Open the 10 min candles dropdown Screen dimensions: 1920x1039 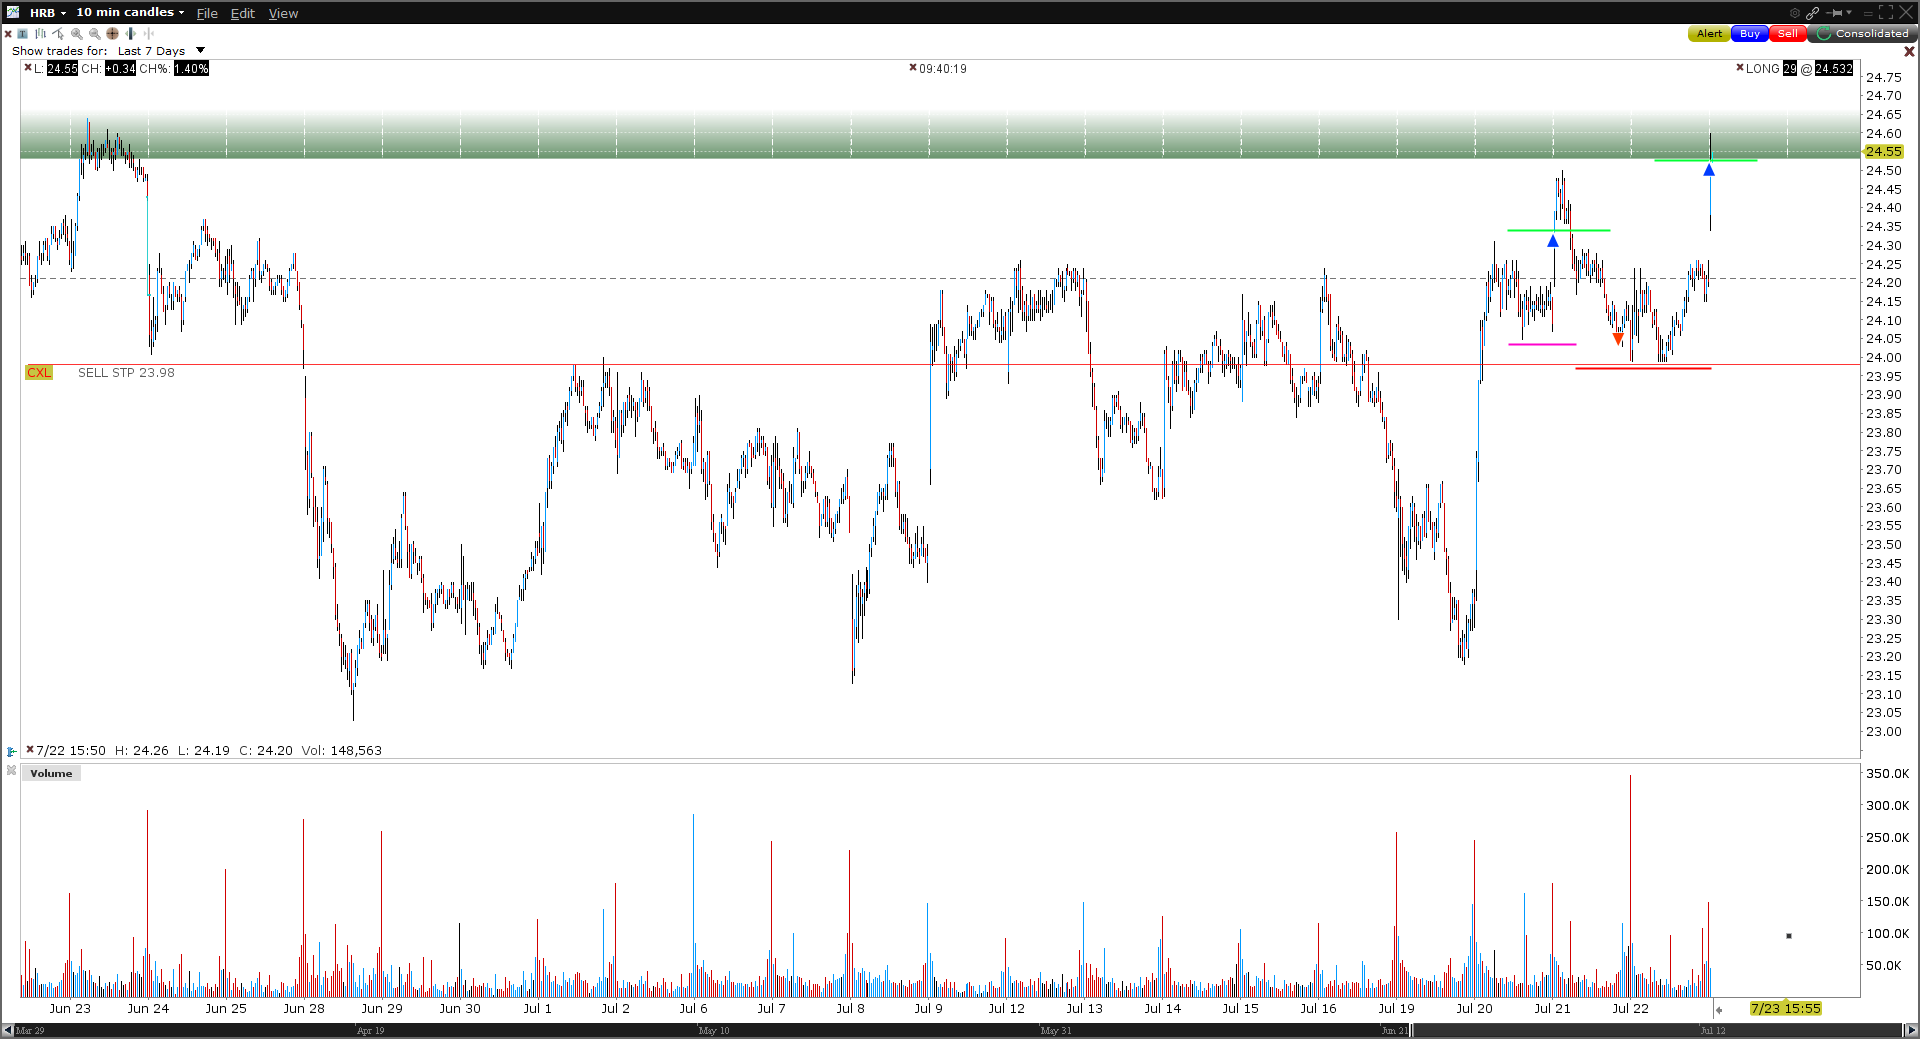130,13
